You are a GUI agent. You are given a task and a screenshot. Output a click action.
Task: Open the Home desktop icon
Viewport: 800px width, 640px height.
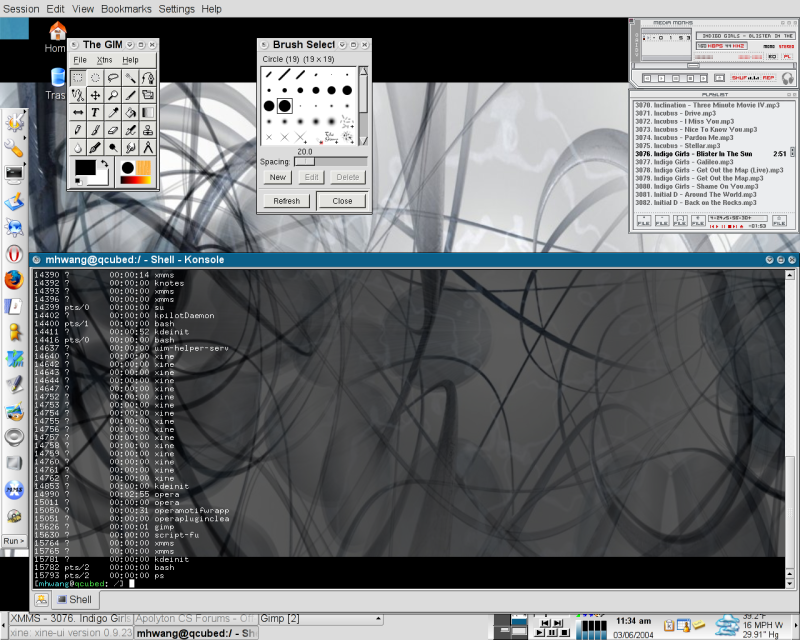(57, 32)
